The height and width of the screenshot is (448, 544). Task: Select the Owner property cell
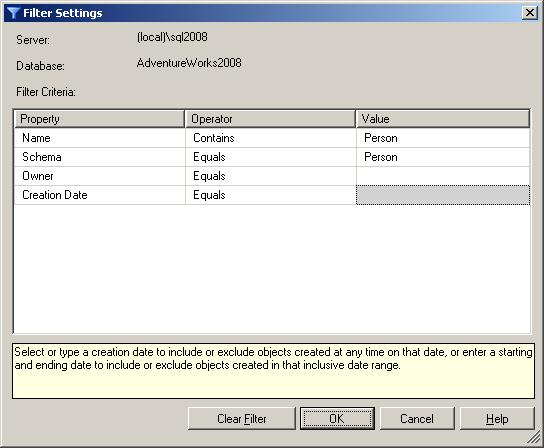(x=100, y=176)
